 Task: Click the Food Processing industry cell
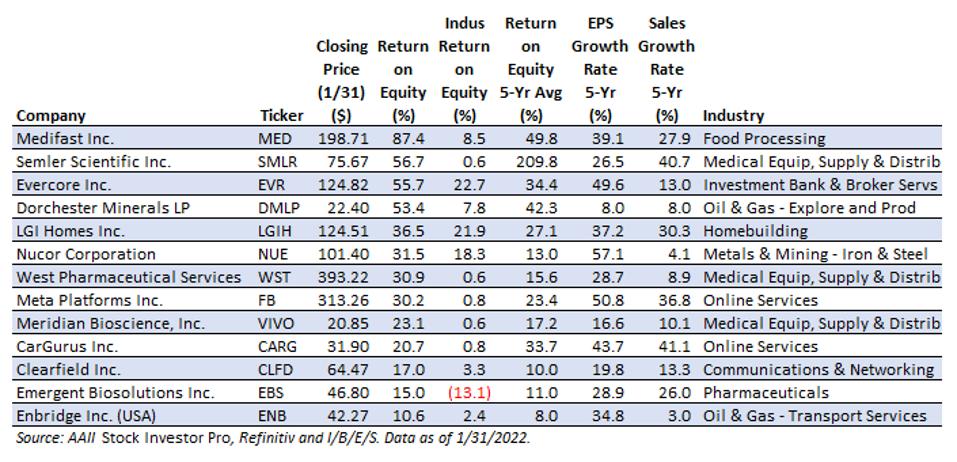coord(764,138)
